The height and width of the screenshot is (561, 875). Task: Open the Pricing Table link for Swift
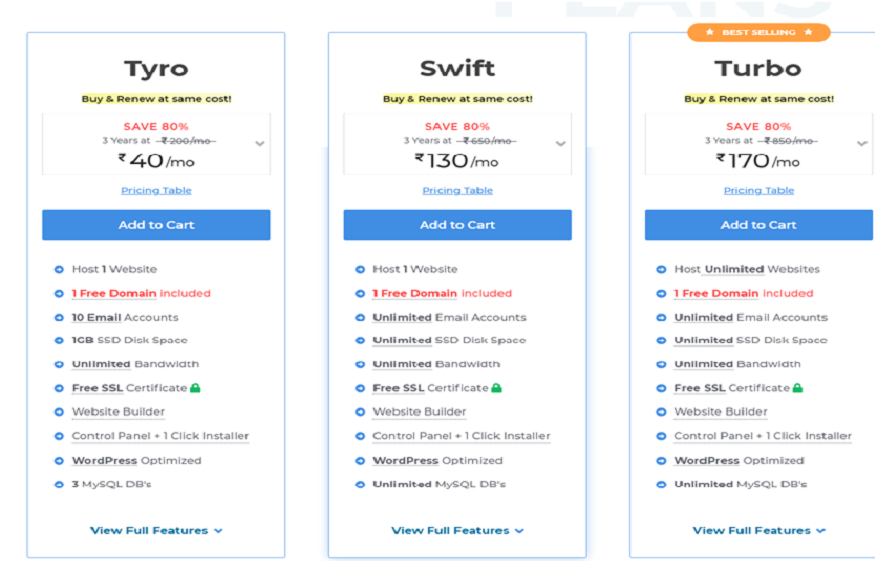click(x=458, y=190)
